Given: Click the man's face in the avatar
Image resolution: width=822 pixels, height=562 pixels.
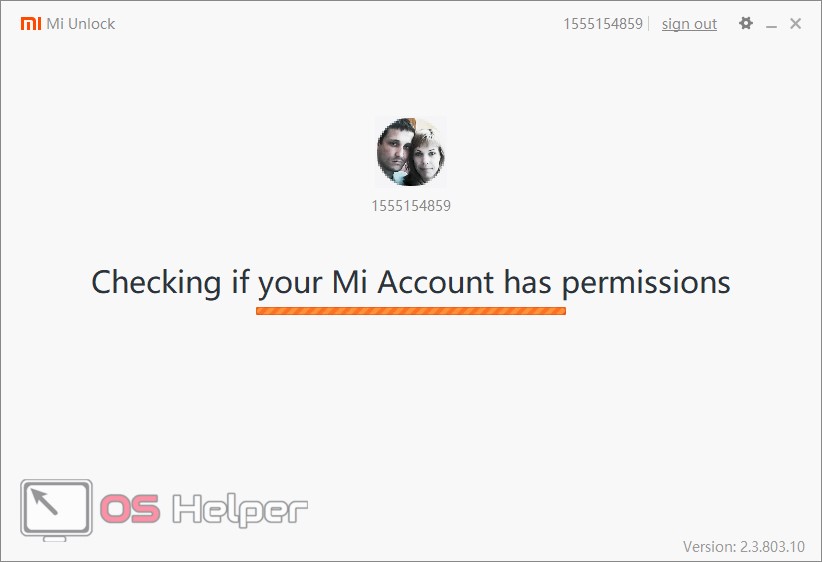Looking at the screenshot, I should click(393, 147).
